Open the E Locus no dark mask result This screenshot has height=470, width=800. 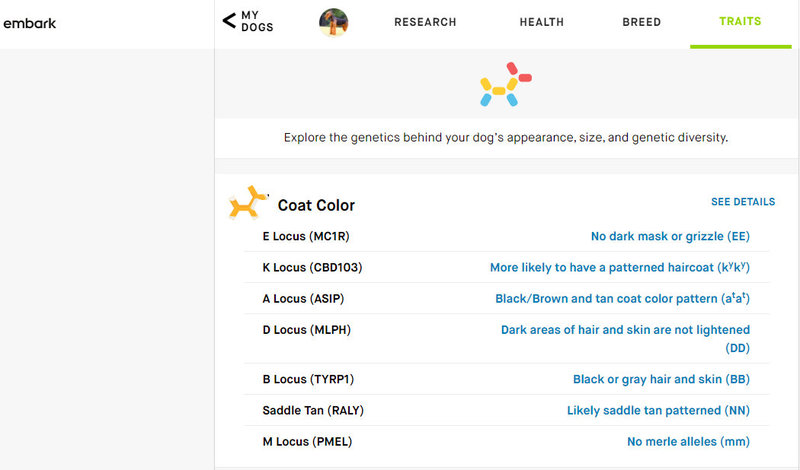(x=670, y=237)
